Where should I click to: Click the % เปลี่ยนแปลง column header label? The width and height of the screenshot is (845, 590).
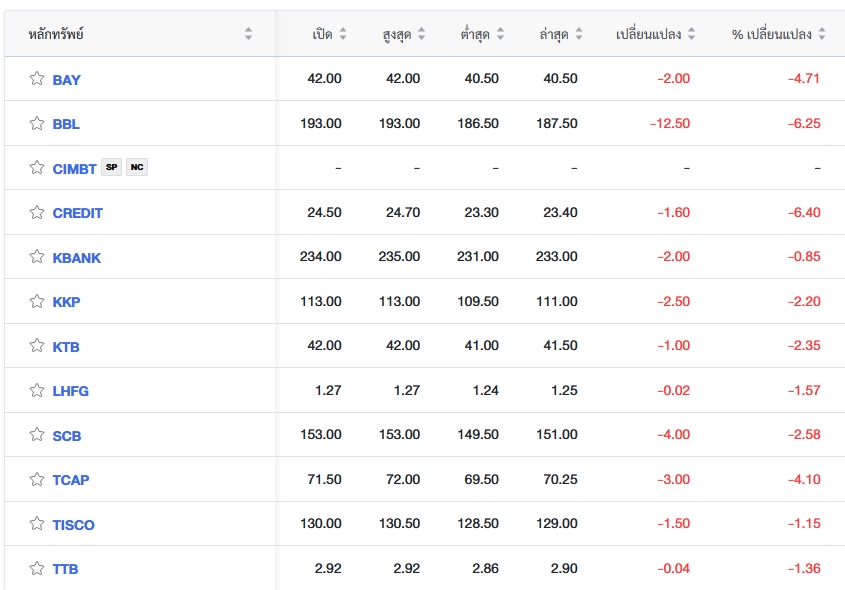[772, 34]
